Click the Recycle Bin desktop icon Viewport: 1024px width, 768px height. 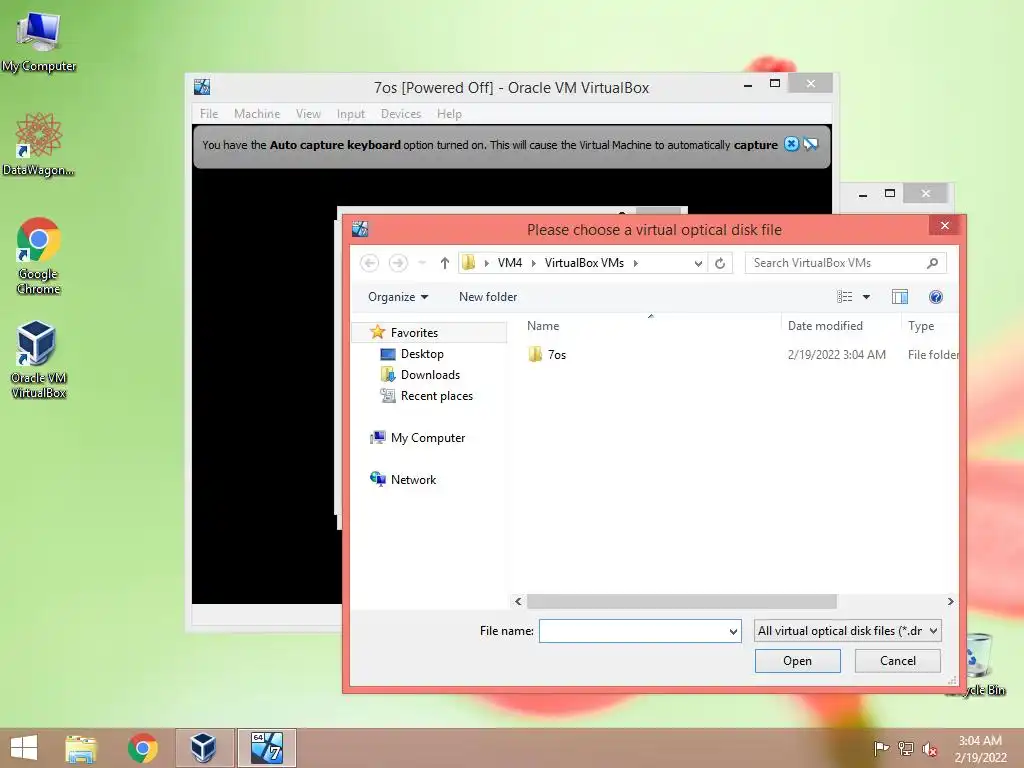click(980, 665)
